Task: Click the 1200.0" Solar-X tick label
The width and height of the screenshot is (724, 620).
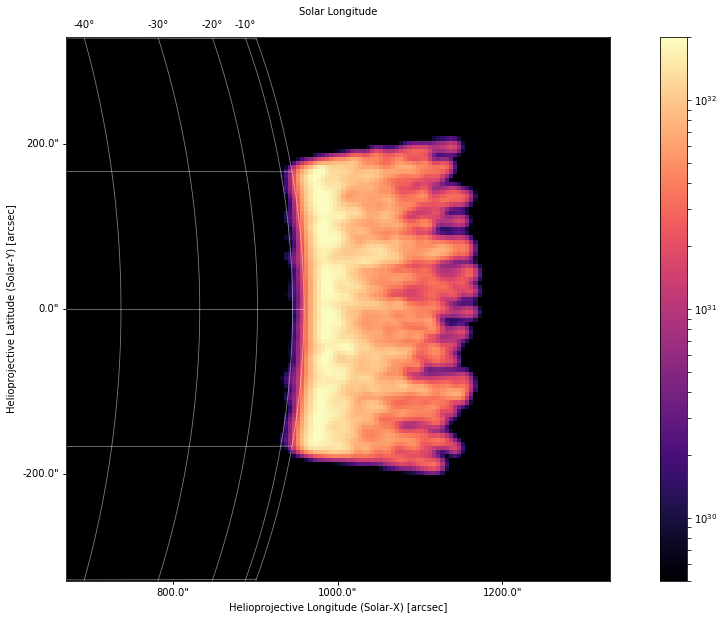Action: click(502, 592)
